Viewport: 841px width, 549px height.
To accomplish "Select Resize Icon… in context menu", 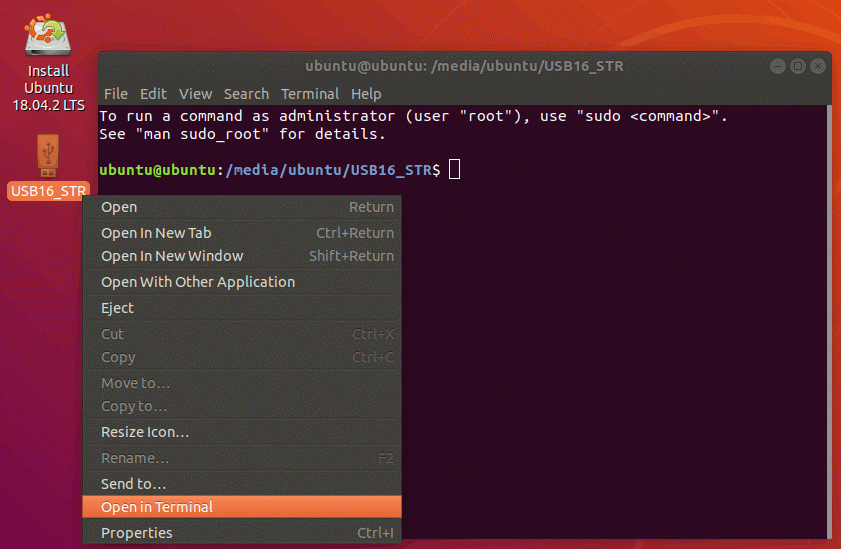I will (242, 432).
